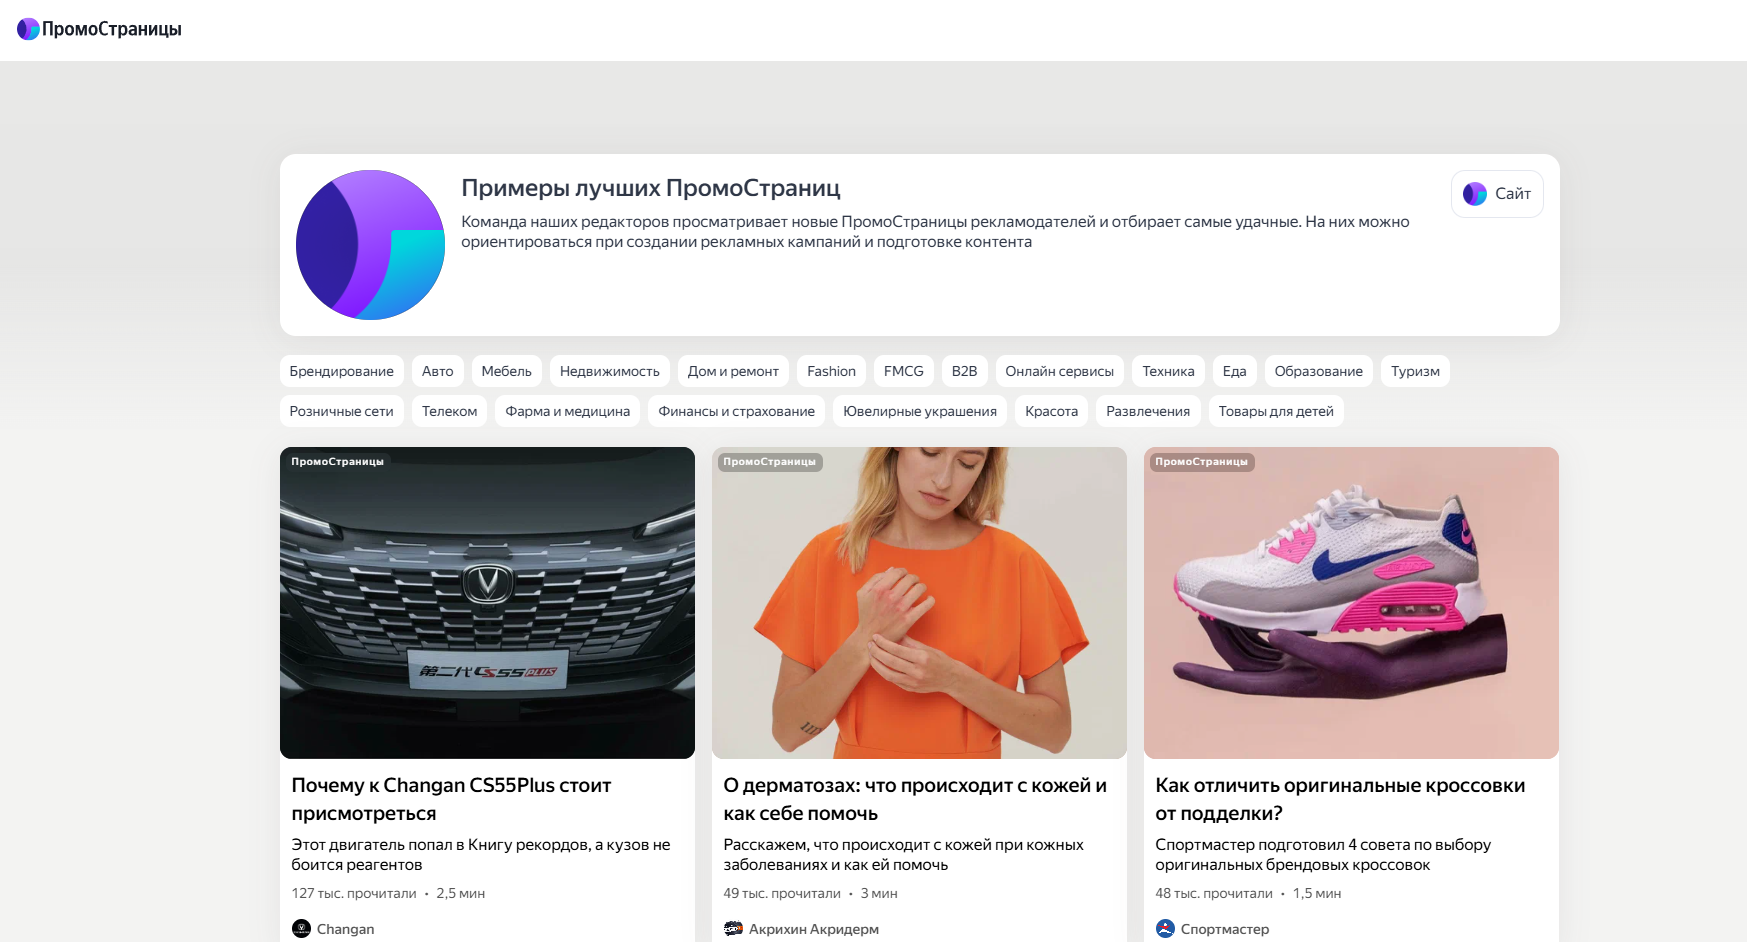Screen dimensions: 1747x942
Task: Click the orange dress photo on the dermatology card
Action: 919,601
